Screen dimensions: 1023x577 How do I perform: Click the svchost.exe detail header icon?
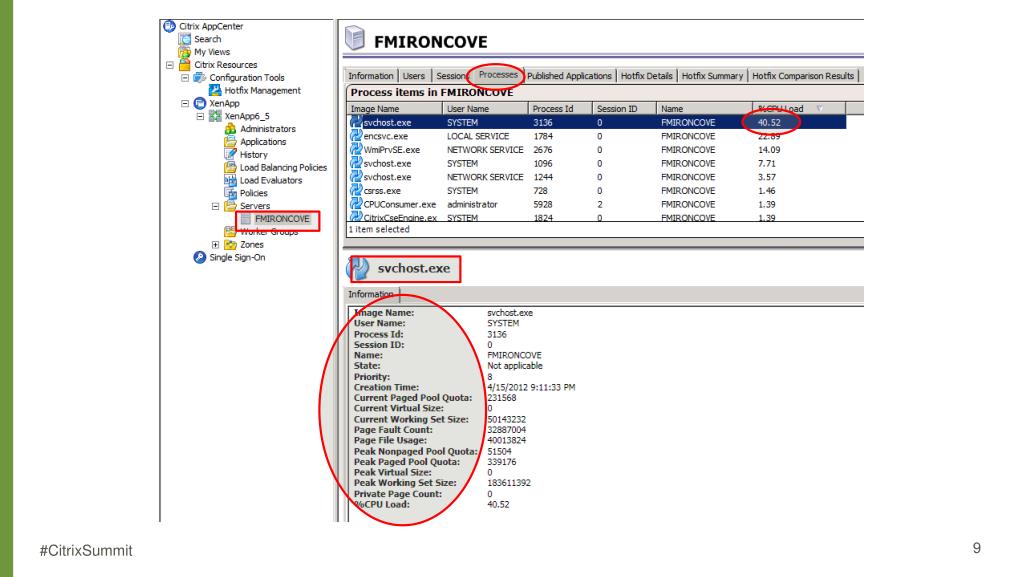coord(359,268)
